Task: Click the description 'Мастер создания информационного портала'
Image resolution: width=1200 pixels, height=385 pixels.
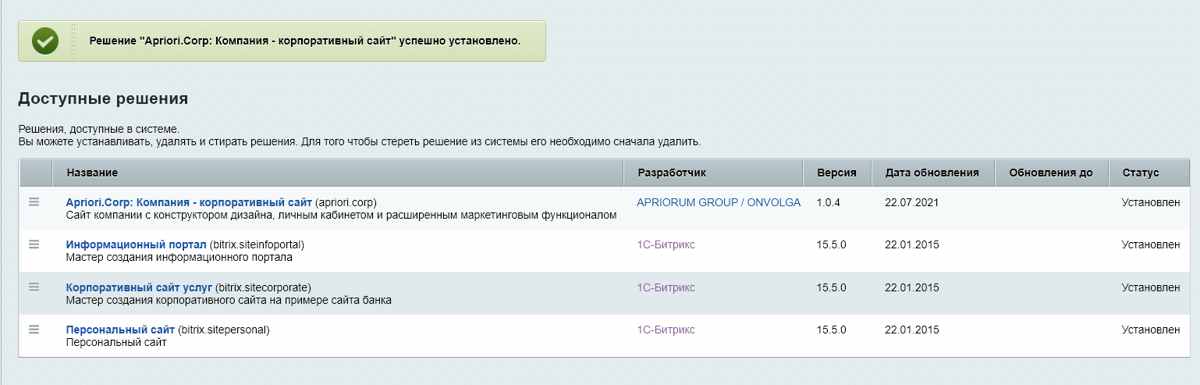Action: [x=179, y=257]
